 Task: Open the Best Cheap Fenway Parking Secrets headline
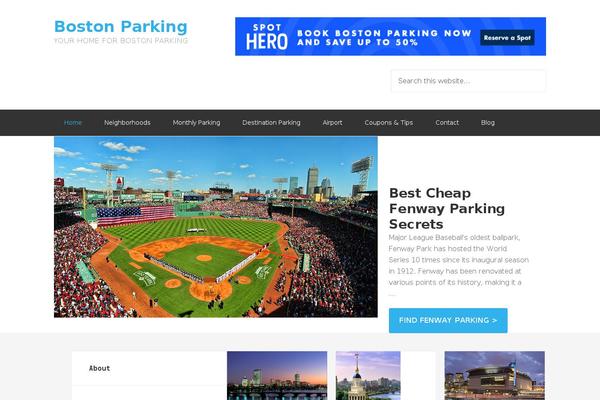[x=447, y=209]
